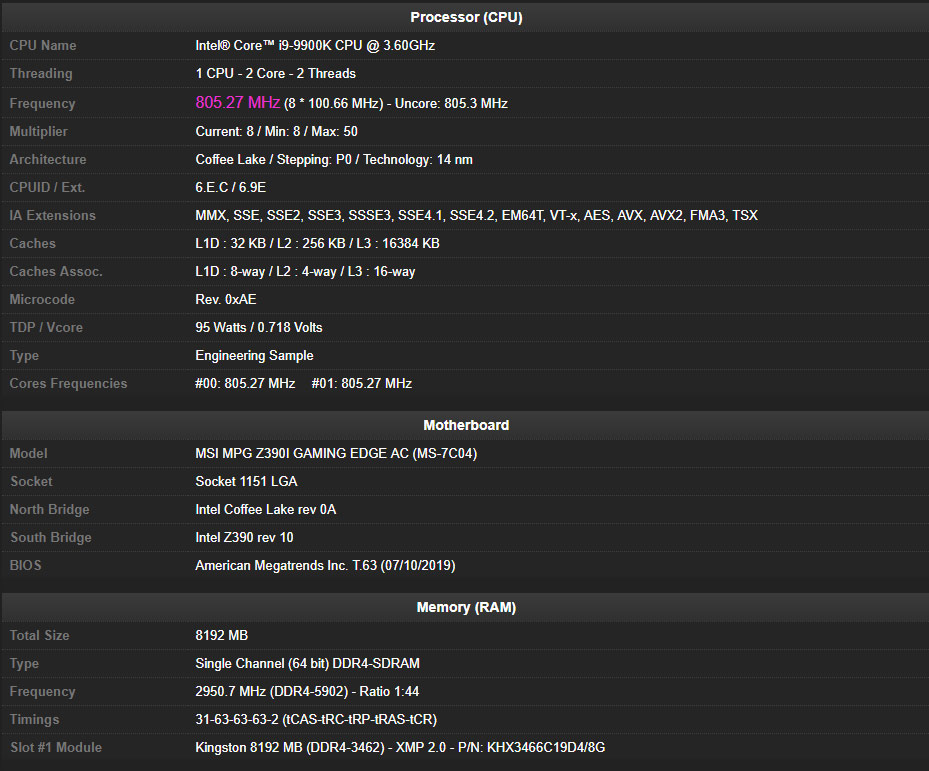Select the Microcode value Rev. 0xAE
Image resolution: width=929 pixels, height=771 pixels.
pos(226,299)
